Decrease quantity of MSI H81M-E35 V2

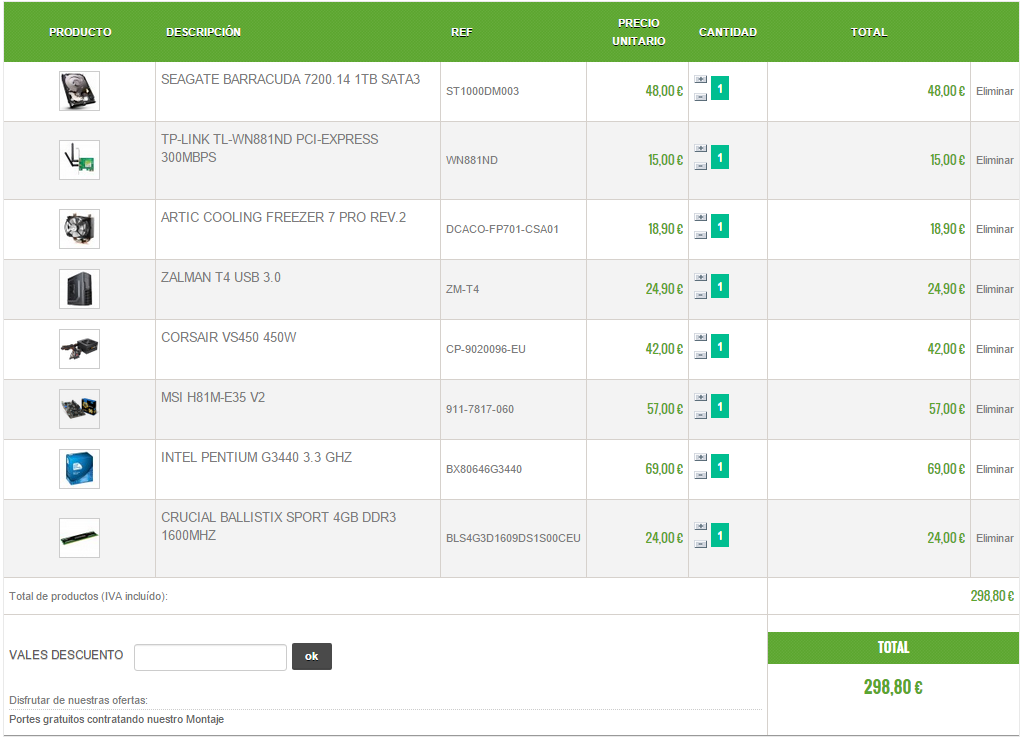pos(700,415)
